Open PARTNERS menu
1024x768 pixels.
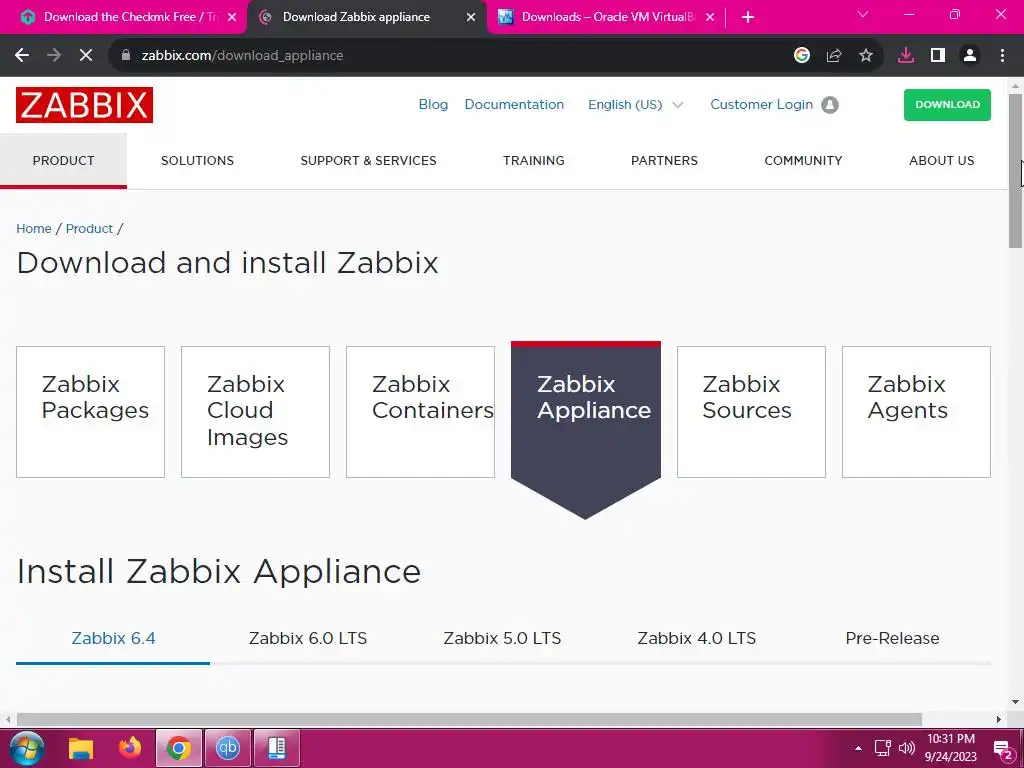click(x=664, y=161)
